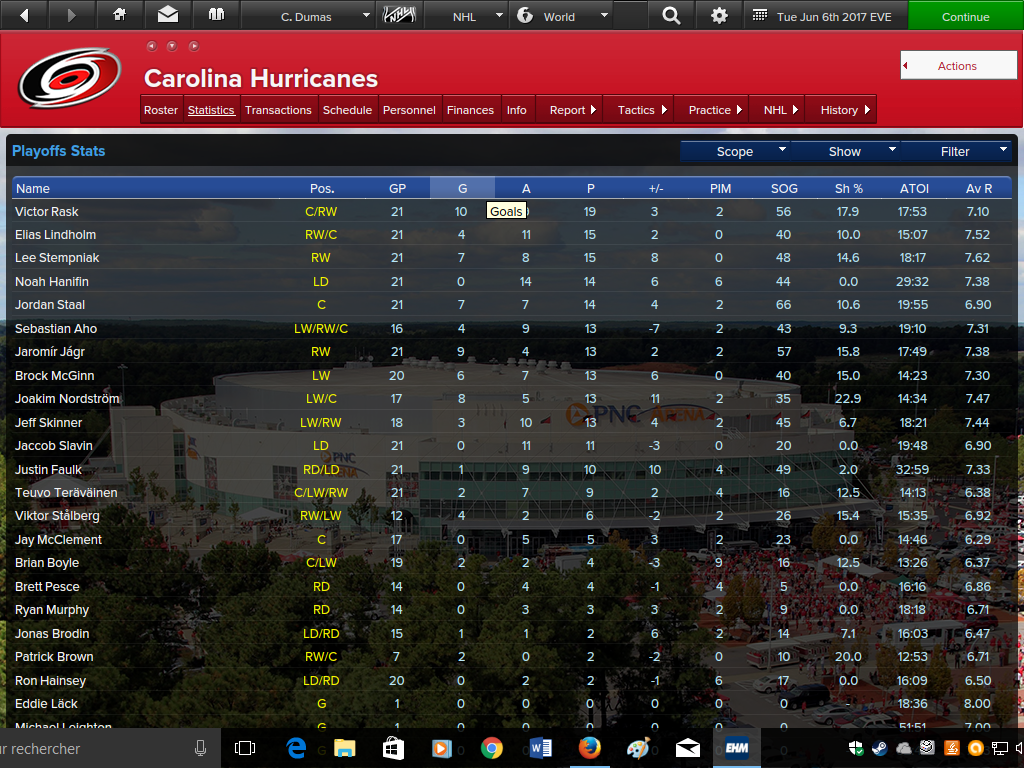Click the Task View taskbar icon

(x=245, y=748)
